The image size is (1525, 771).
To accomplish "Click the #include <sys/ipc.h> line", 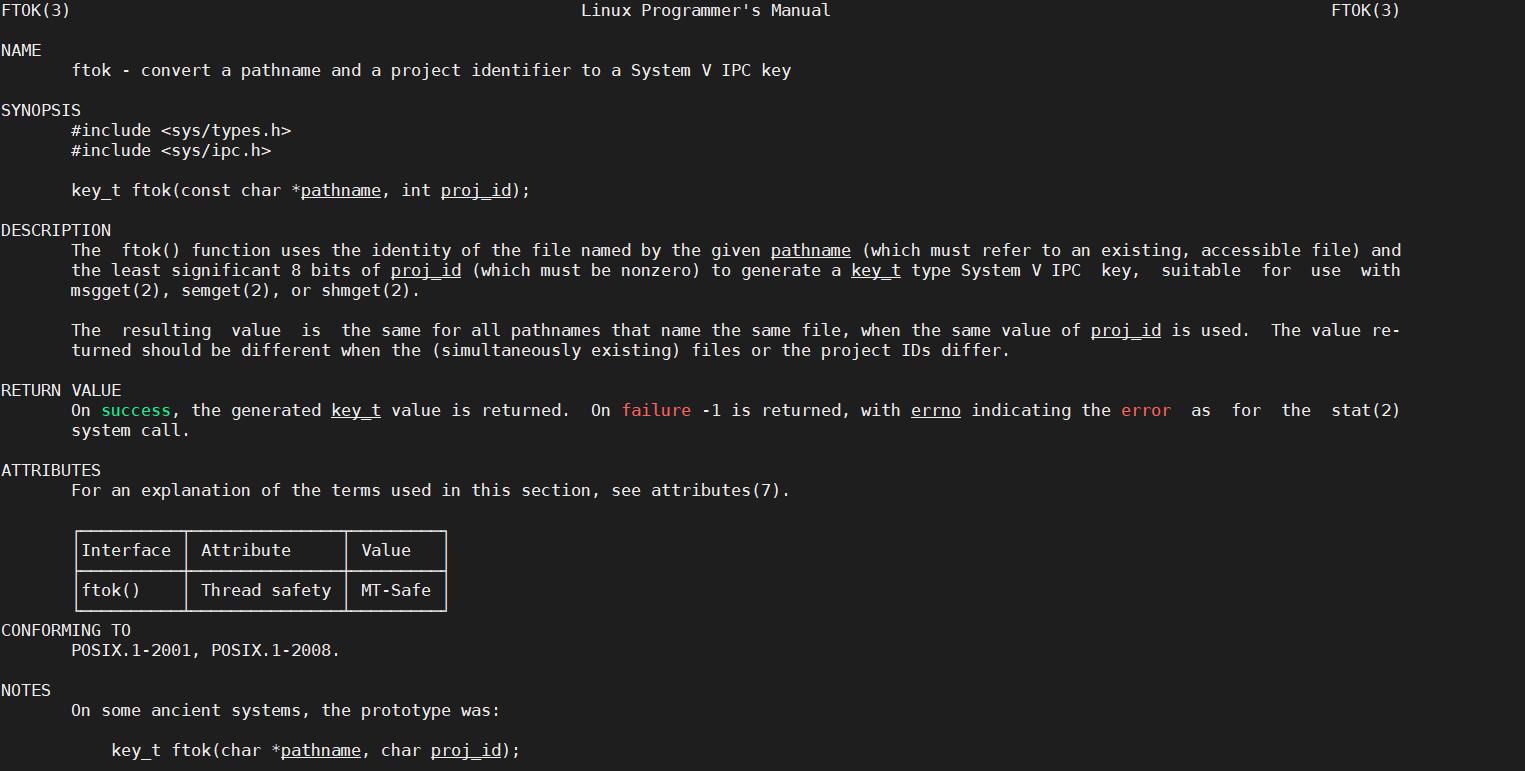I will pyautogui.click(x=171, y=150).
